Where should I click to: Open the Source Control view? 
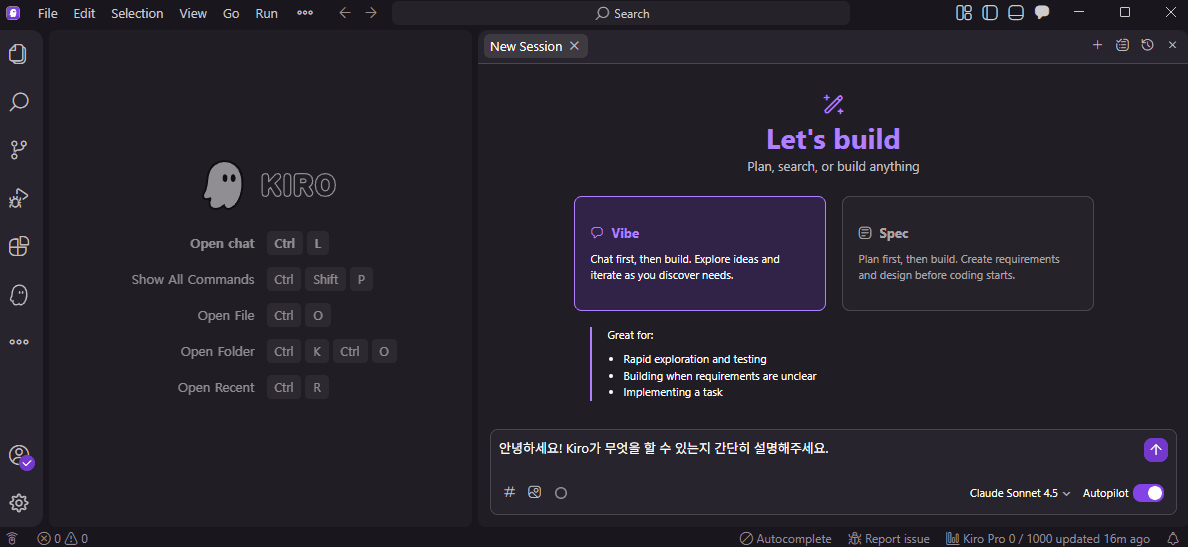[18, 150]
